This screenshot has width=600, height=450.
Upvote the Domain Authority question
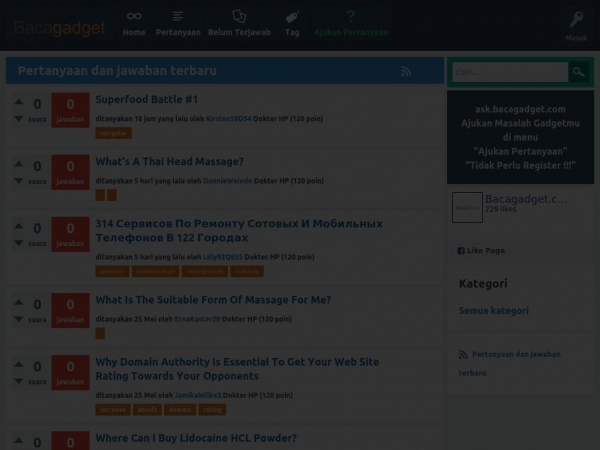19,364
